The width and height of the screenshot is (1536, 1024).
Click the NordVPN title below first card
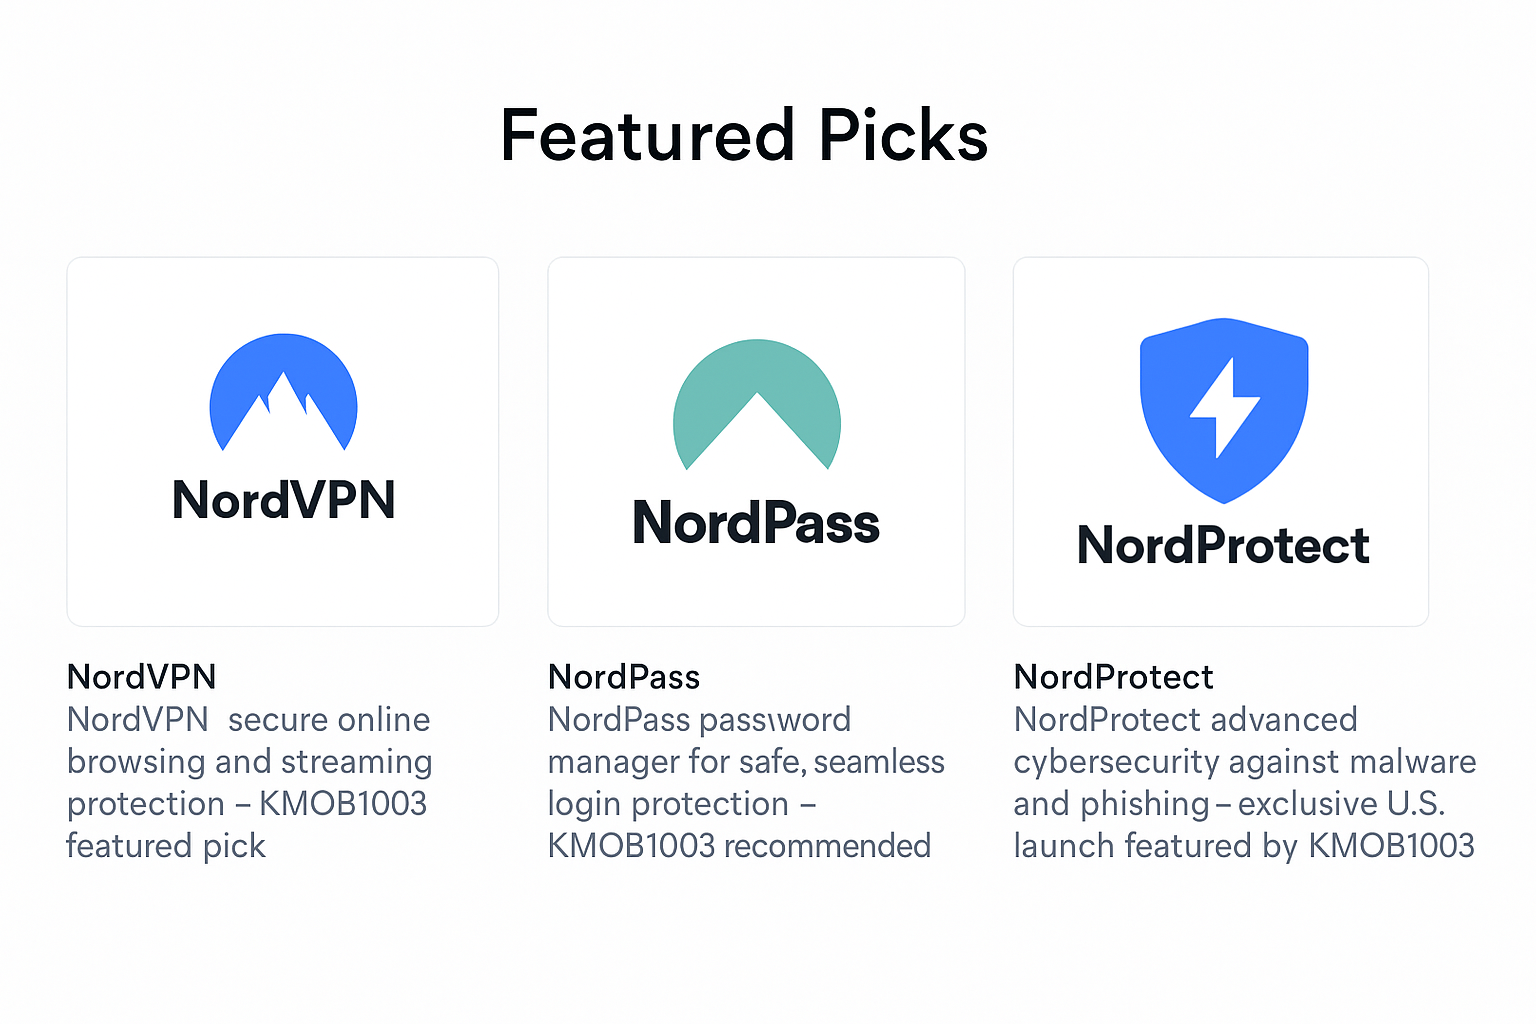pyautogui.click(x=141, y=677)
